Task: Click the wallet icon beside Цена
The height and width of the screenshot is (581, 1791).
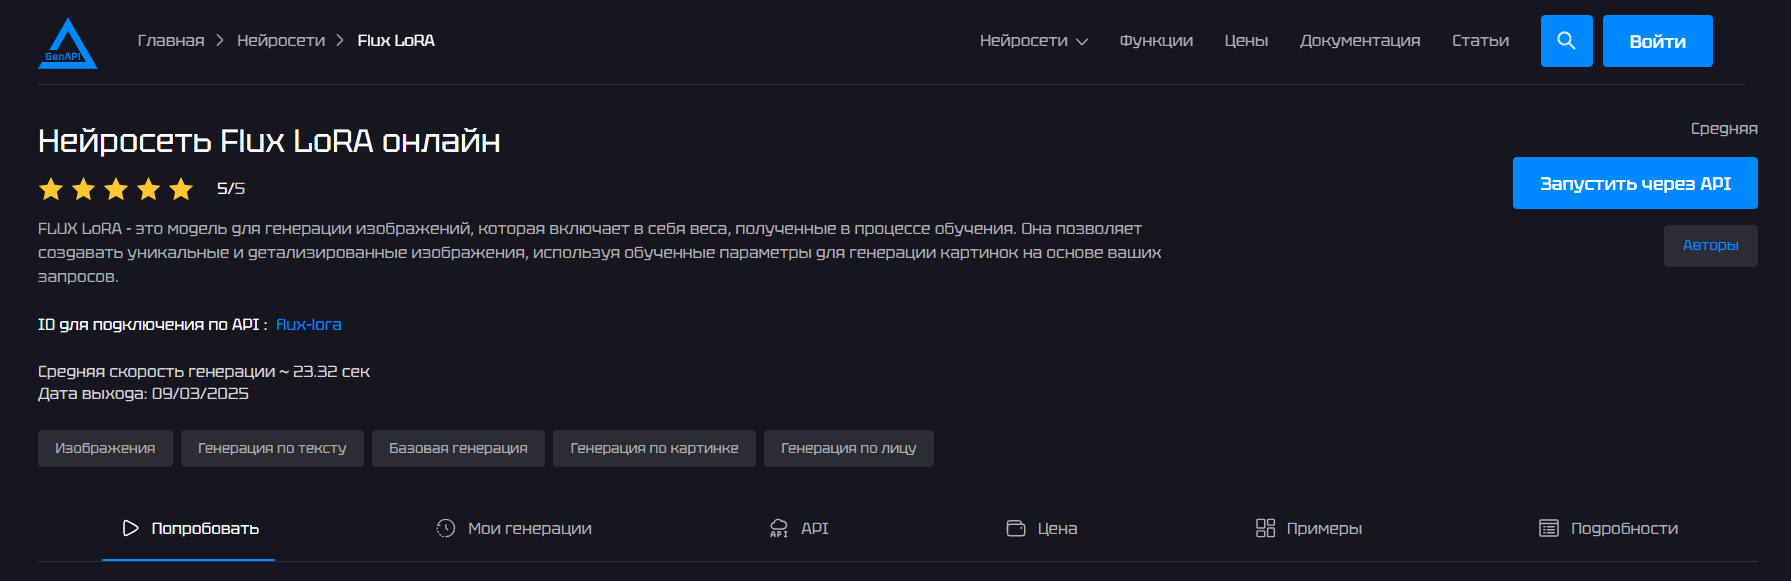Action: click(x=1016, y=528)
